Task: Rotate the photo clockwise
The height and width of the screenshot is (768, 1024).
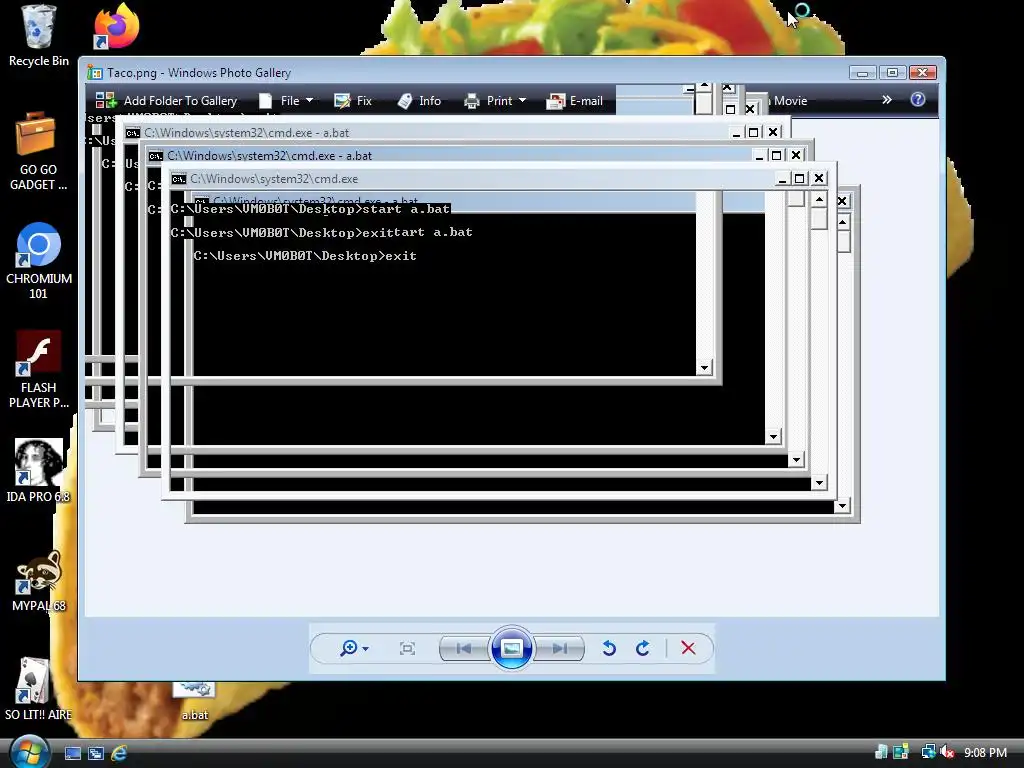Action: (x=643, y=648)
